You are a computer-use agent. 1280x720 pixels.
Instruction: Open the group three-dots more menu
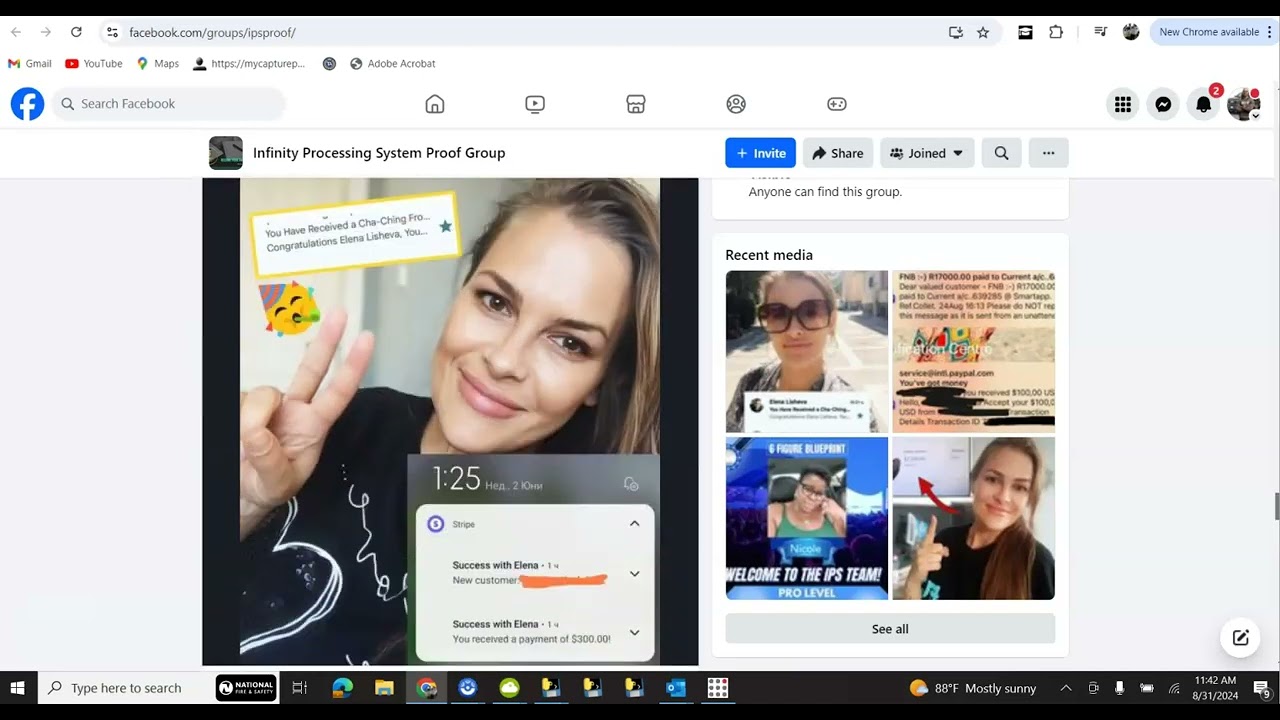point(1048,153)
